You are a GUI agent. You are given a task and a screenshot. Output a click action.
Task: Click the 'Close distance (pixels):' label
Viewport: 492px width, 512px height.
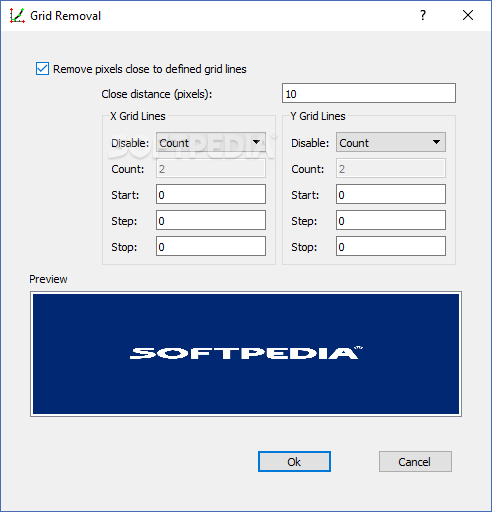tap(157, 94)
